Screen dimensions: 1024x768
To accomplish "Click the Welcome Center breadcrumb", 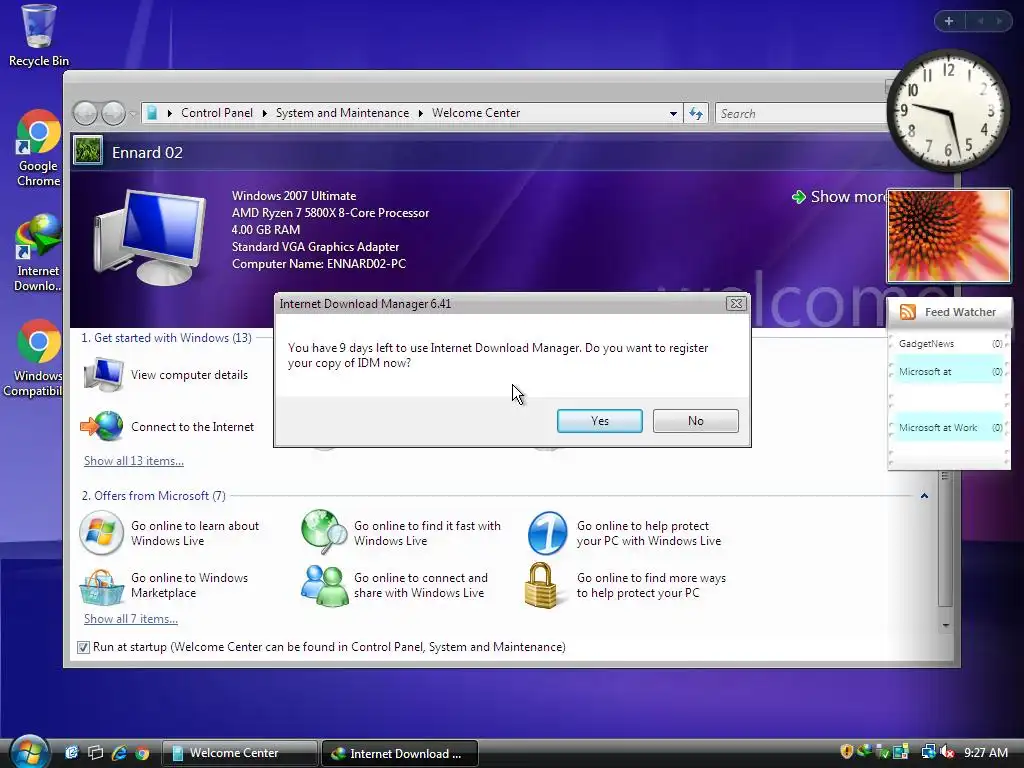I will [x=476, y=113].
